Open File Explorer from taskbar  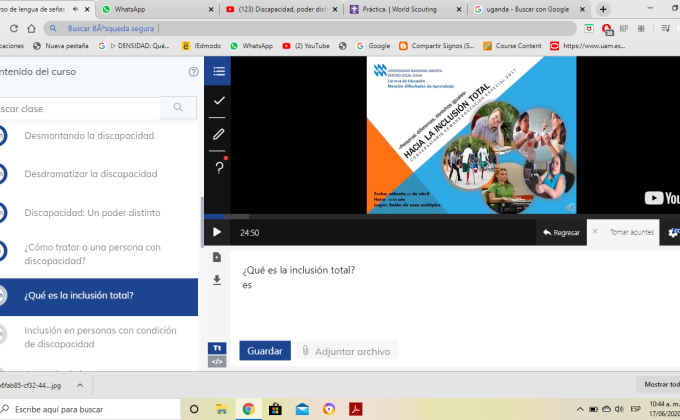click(x=222, y=409)
